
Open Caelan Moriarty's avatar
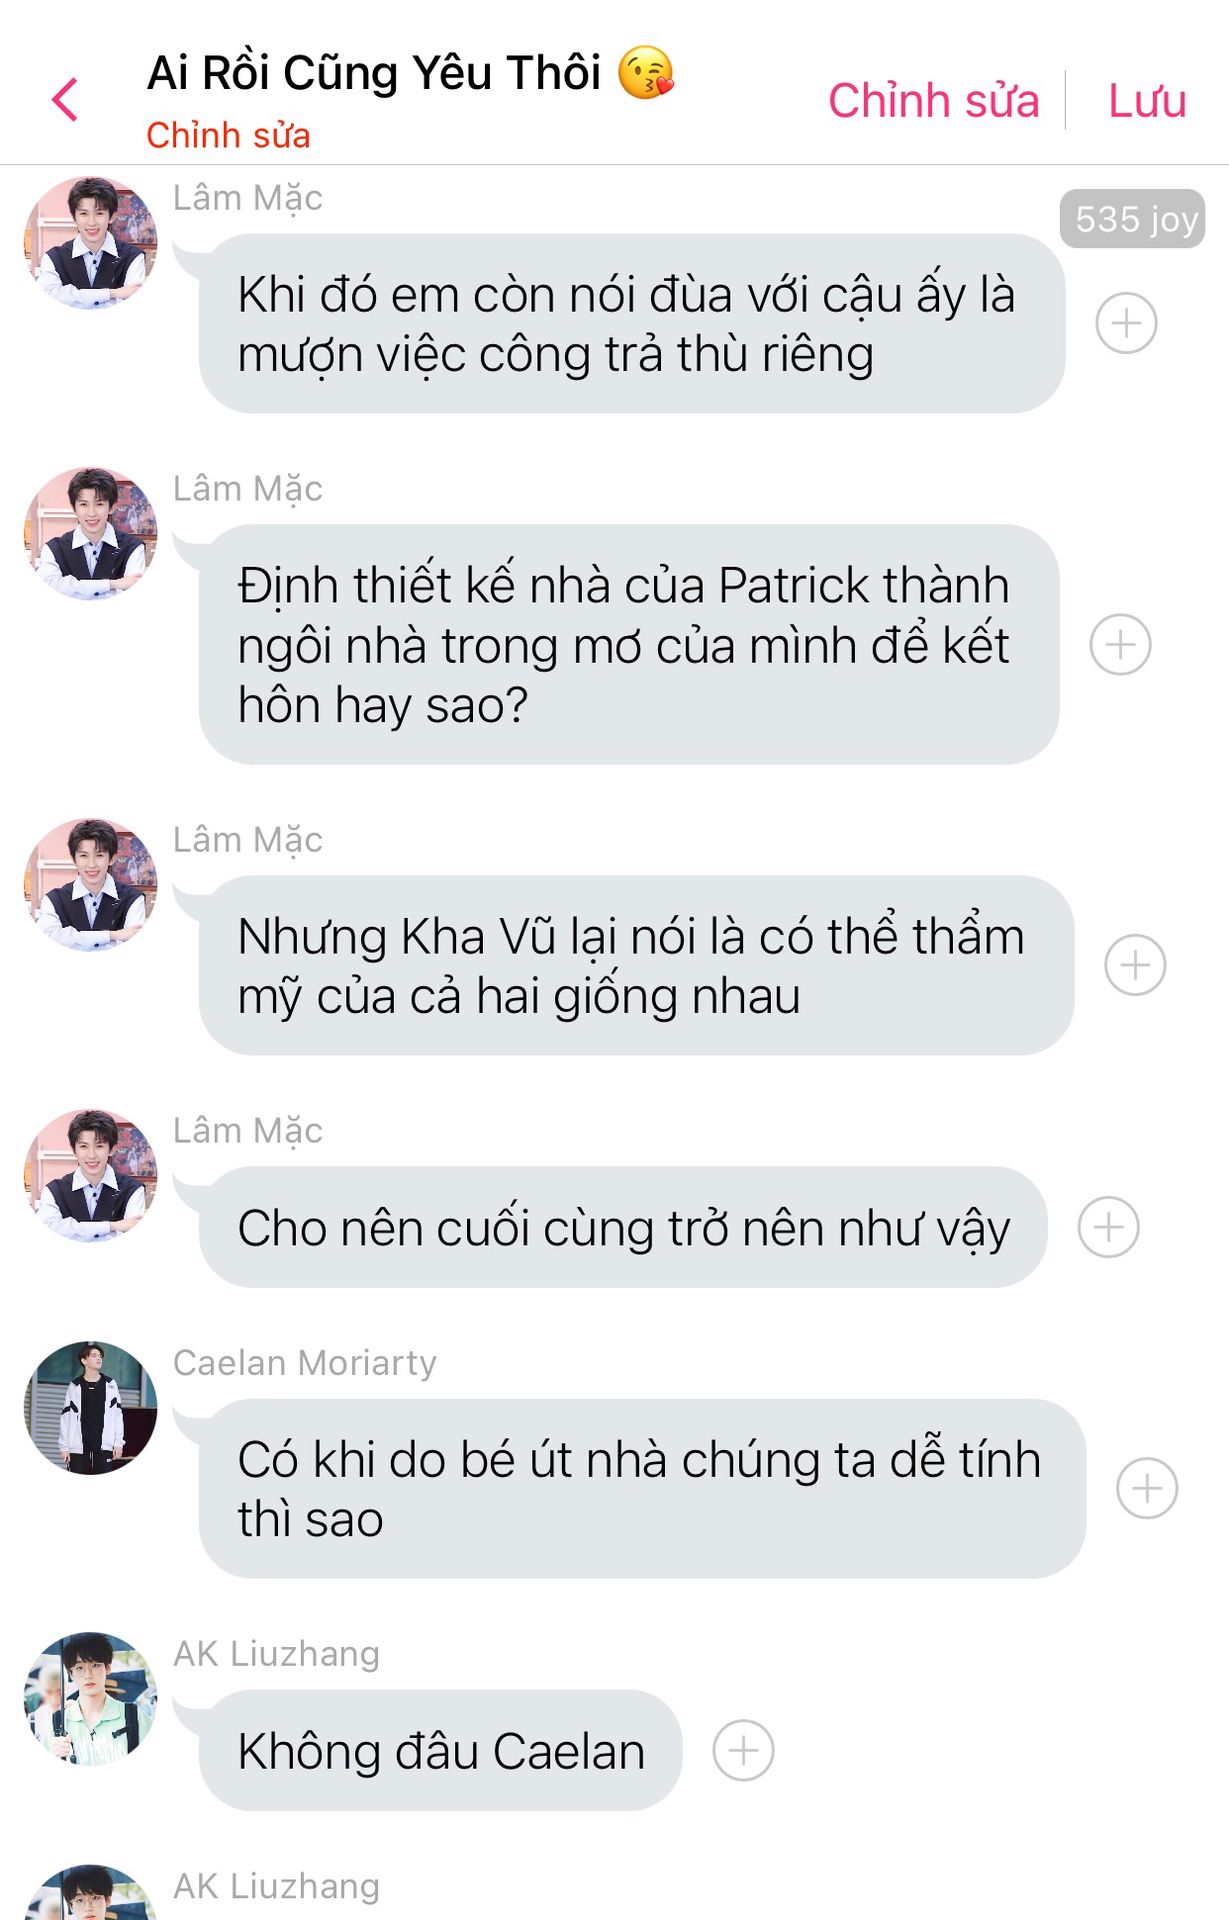point(91,1408)
